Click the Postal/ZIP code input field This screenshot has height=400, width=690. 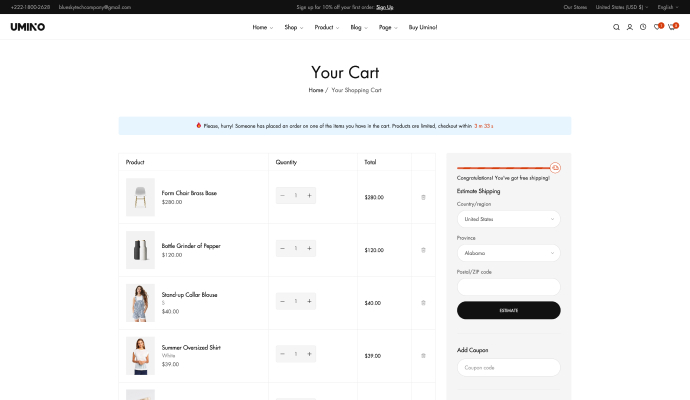tap(509, 287)
